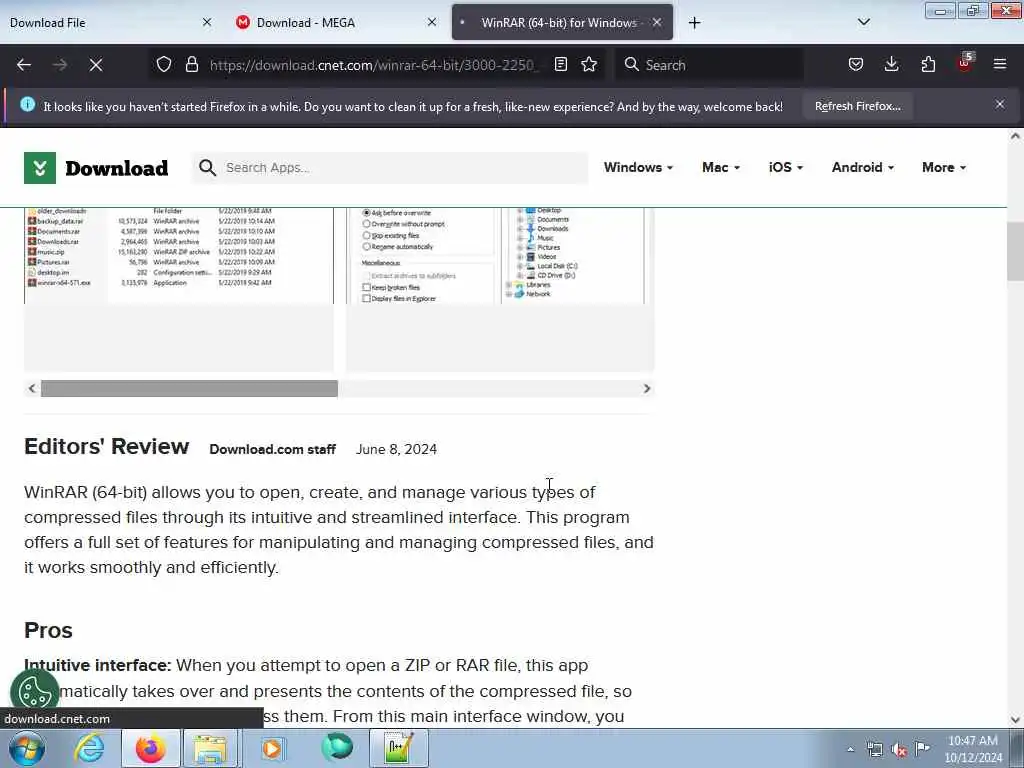
Task: Click the network tray icon
Action: point(874,749)
